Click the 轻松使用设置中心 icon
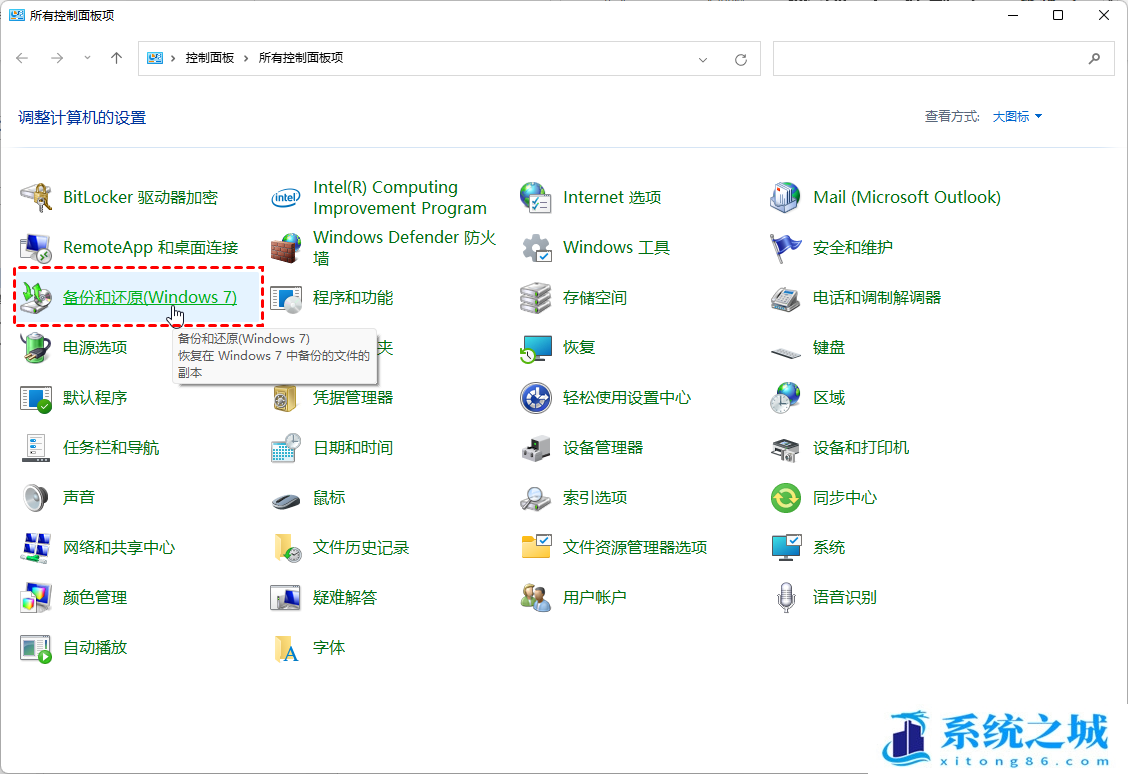The height and width of the screenshot is (774, 1128). (x=536, y=397)
